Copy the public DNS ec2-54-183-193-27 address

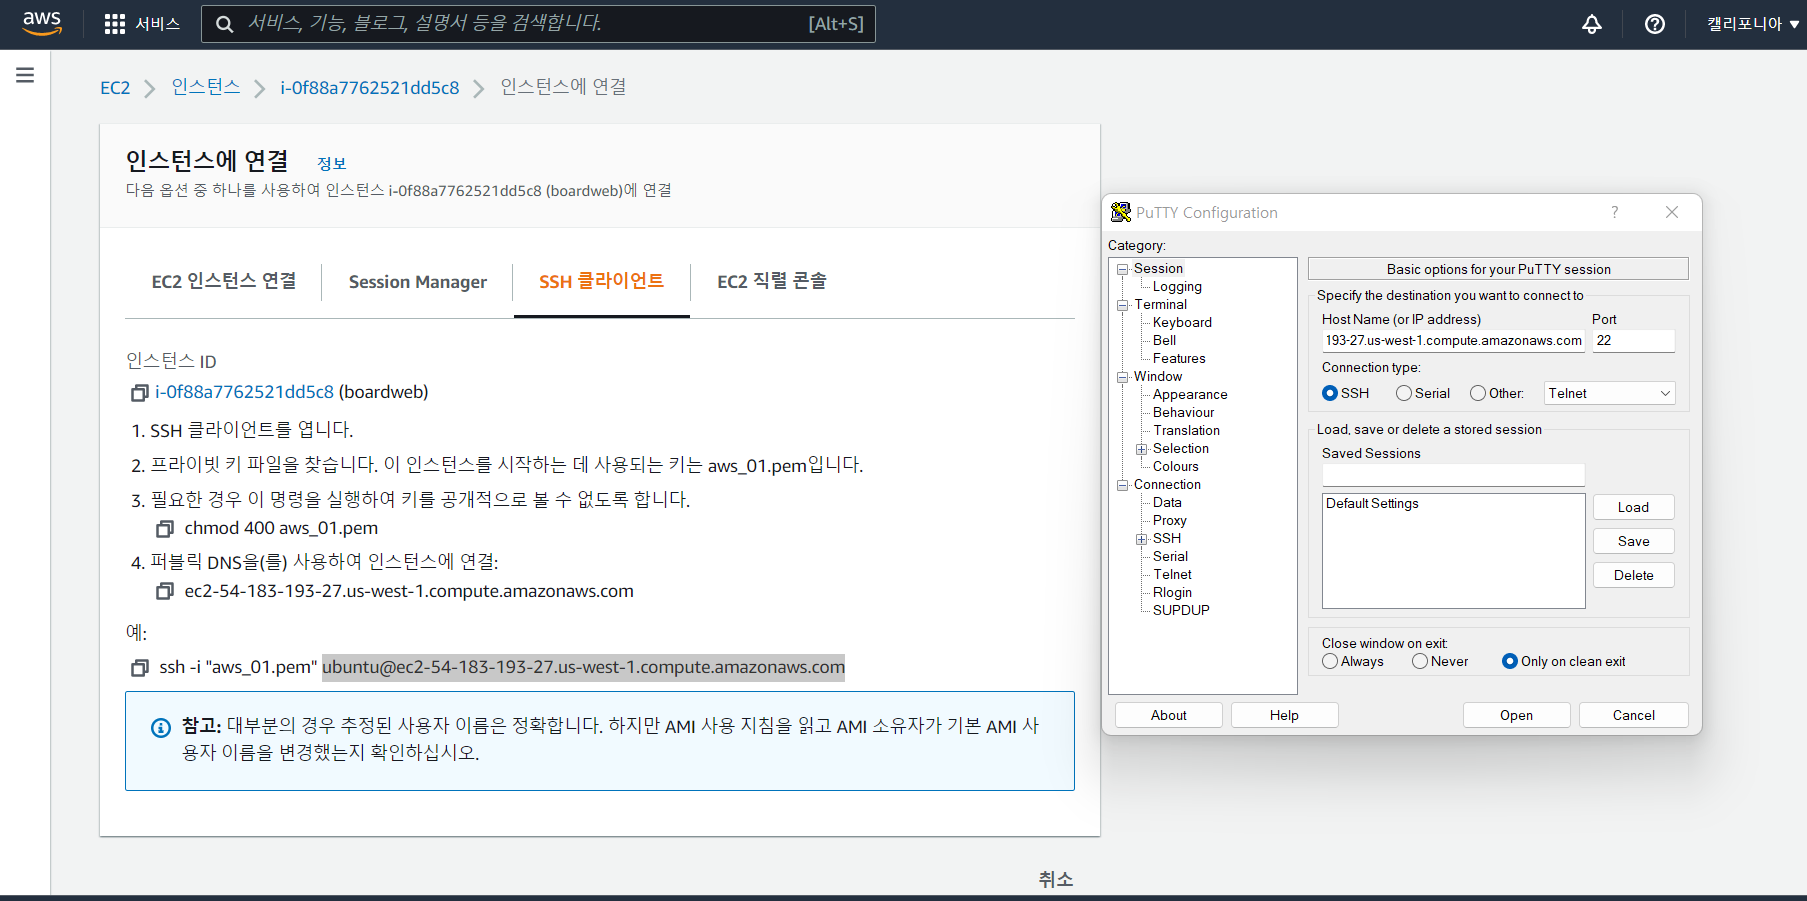pyautogui.click(x=165, y=592)
